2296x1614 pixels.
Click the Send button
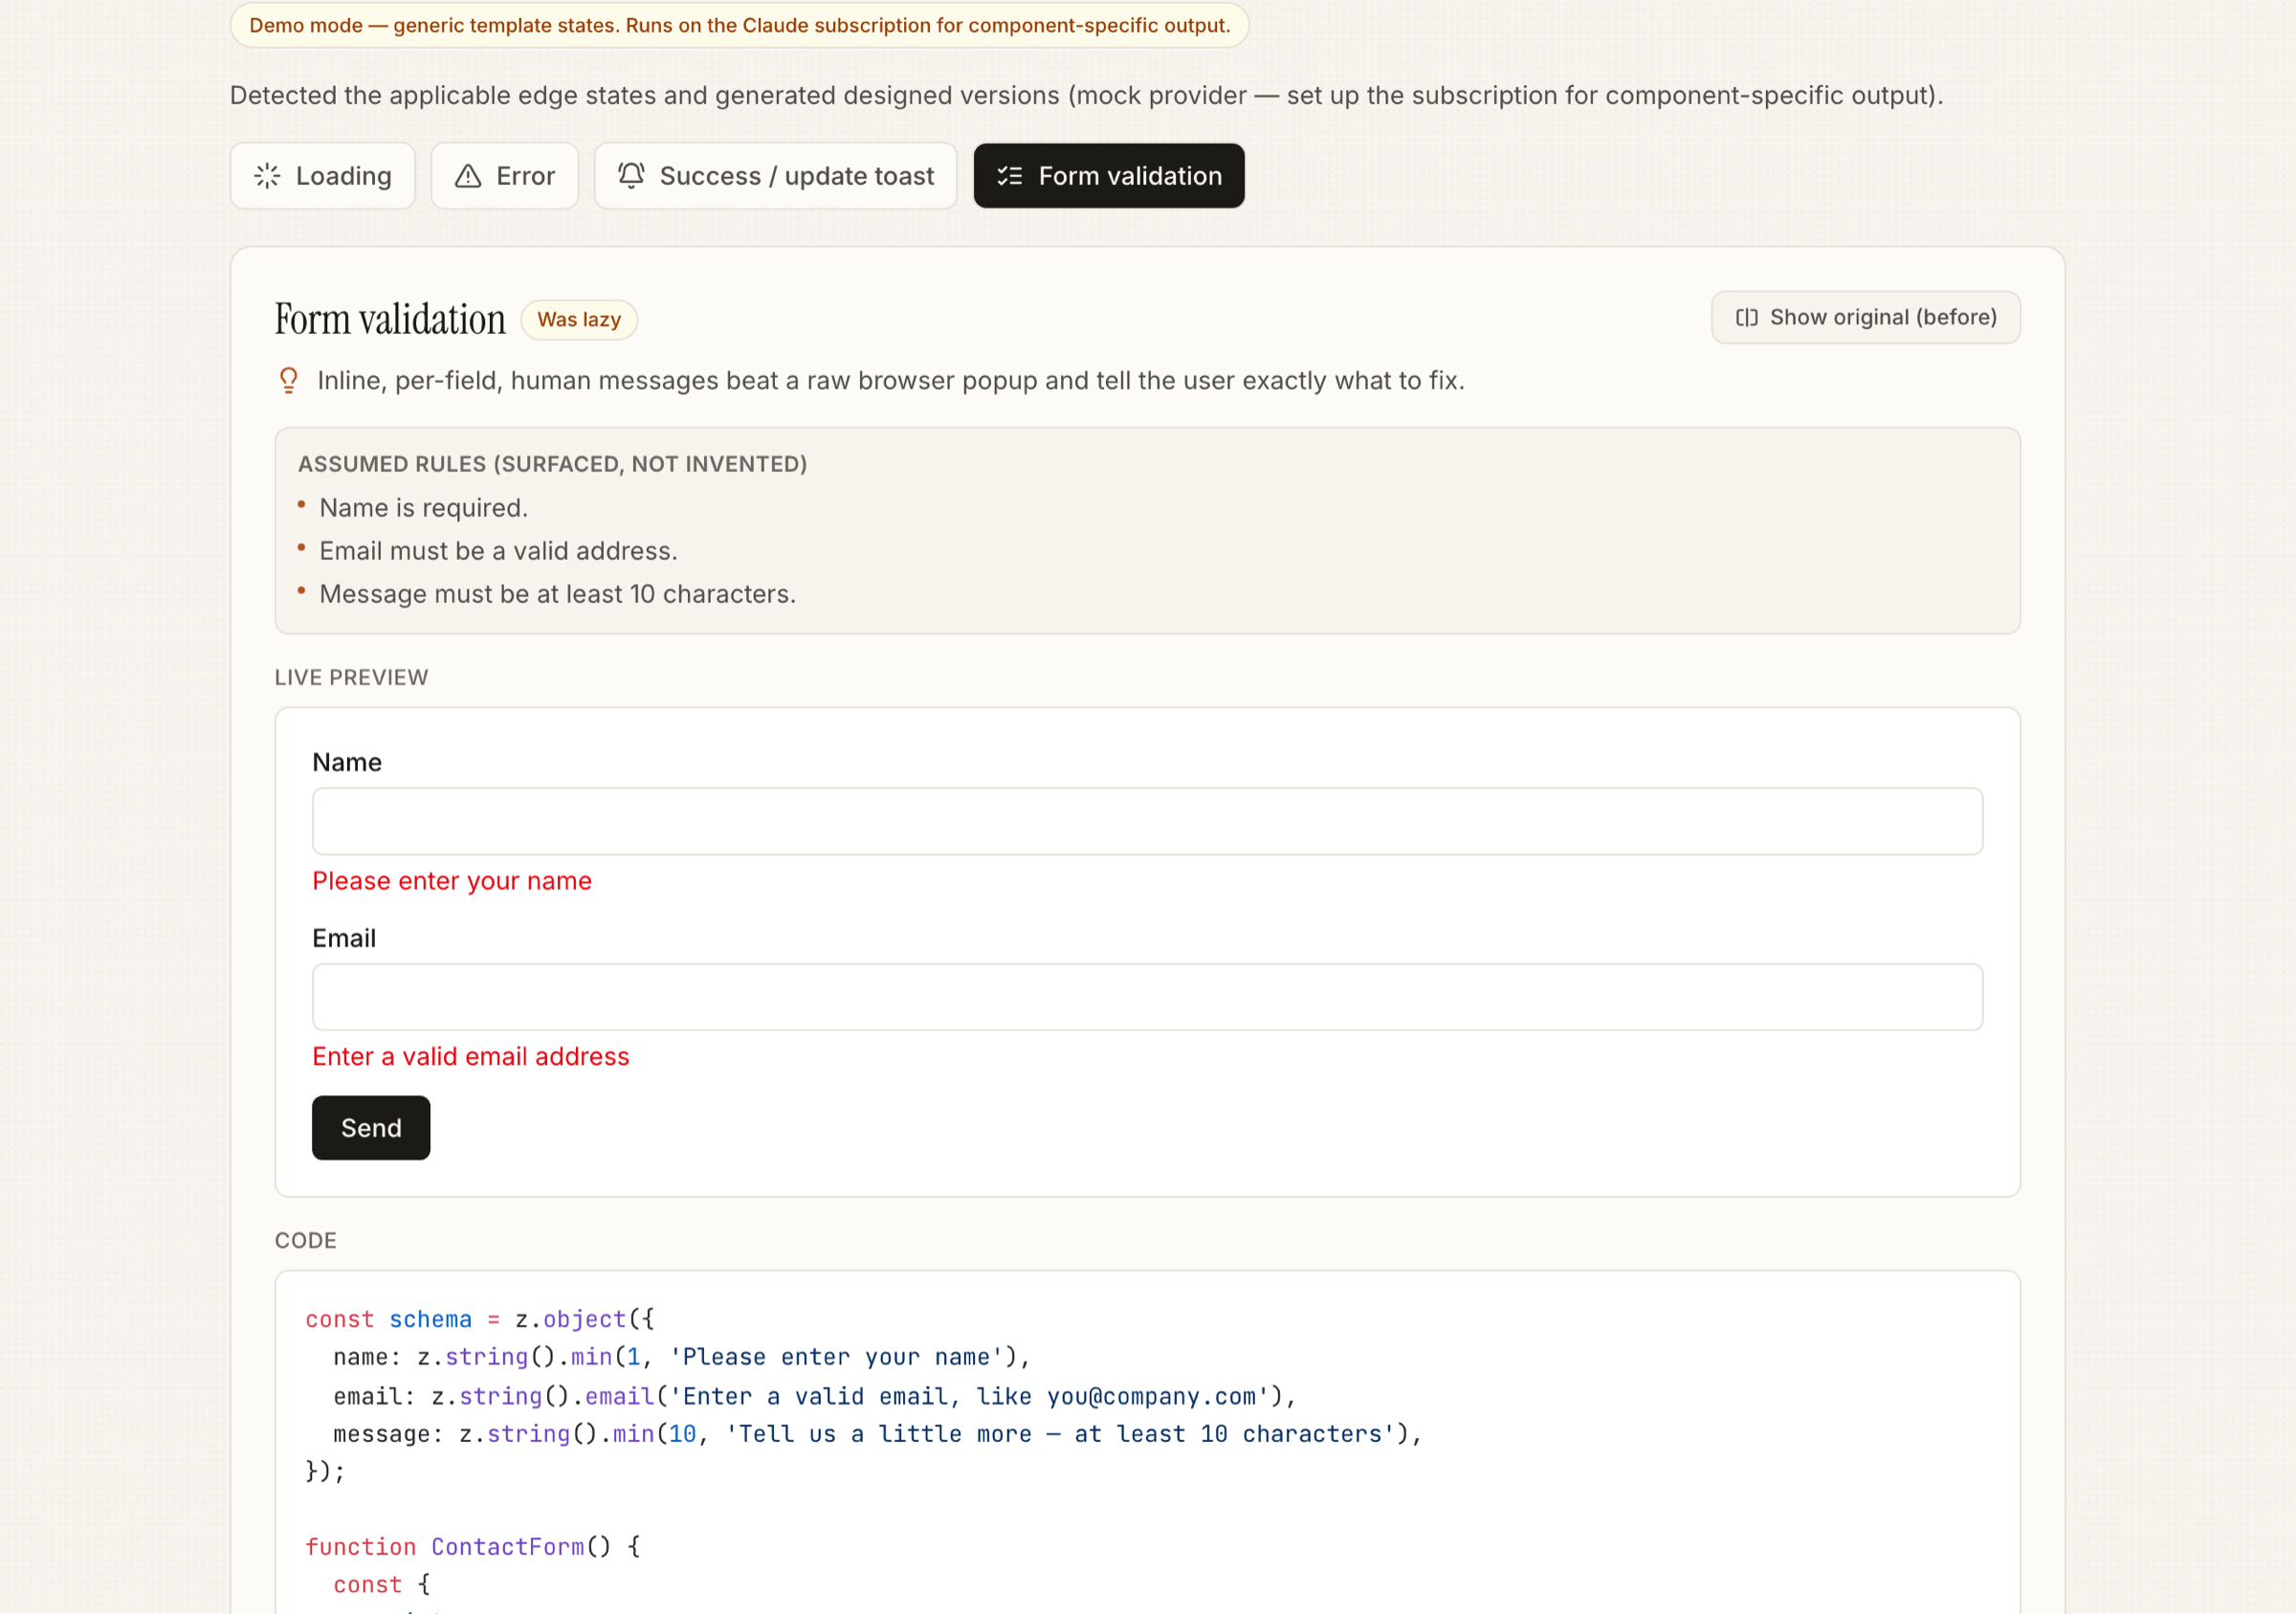pos(371,1128)
